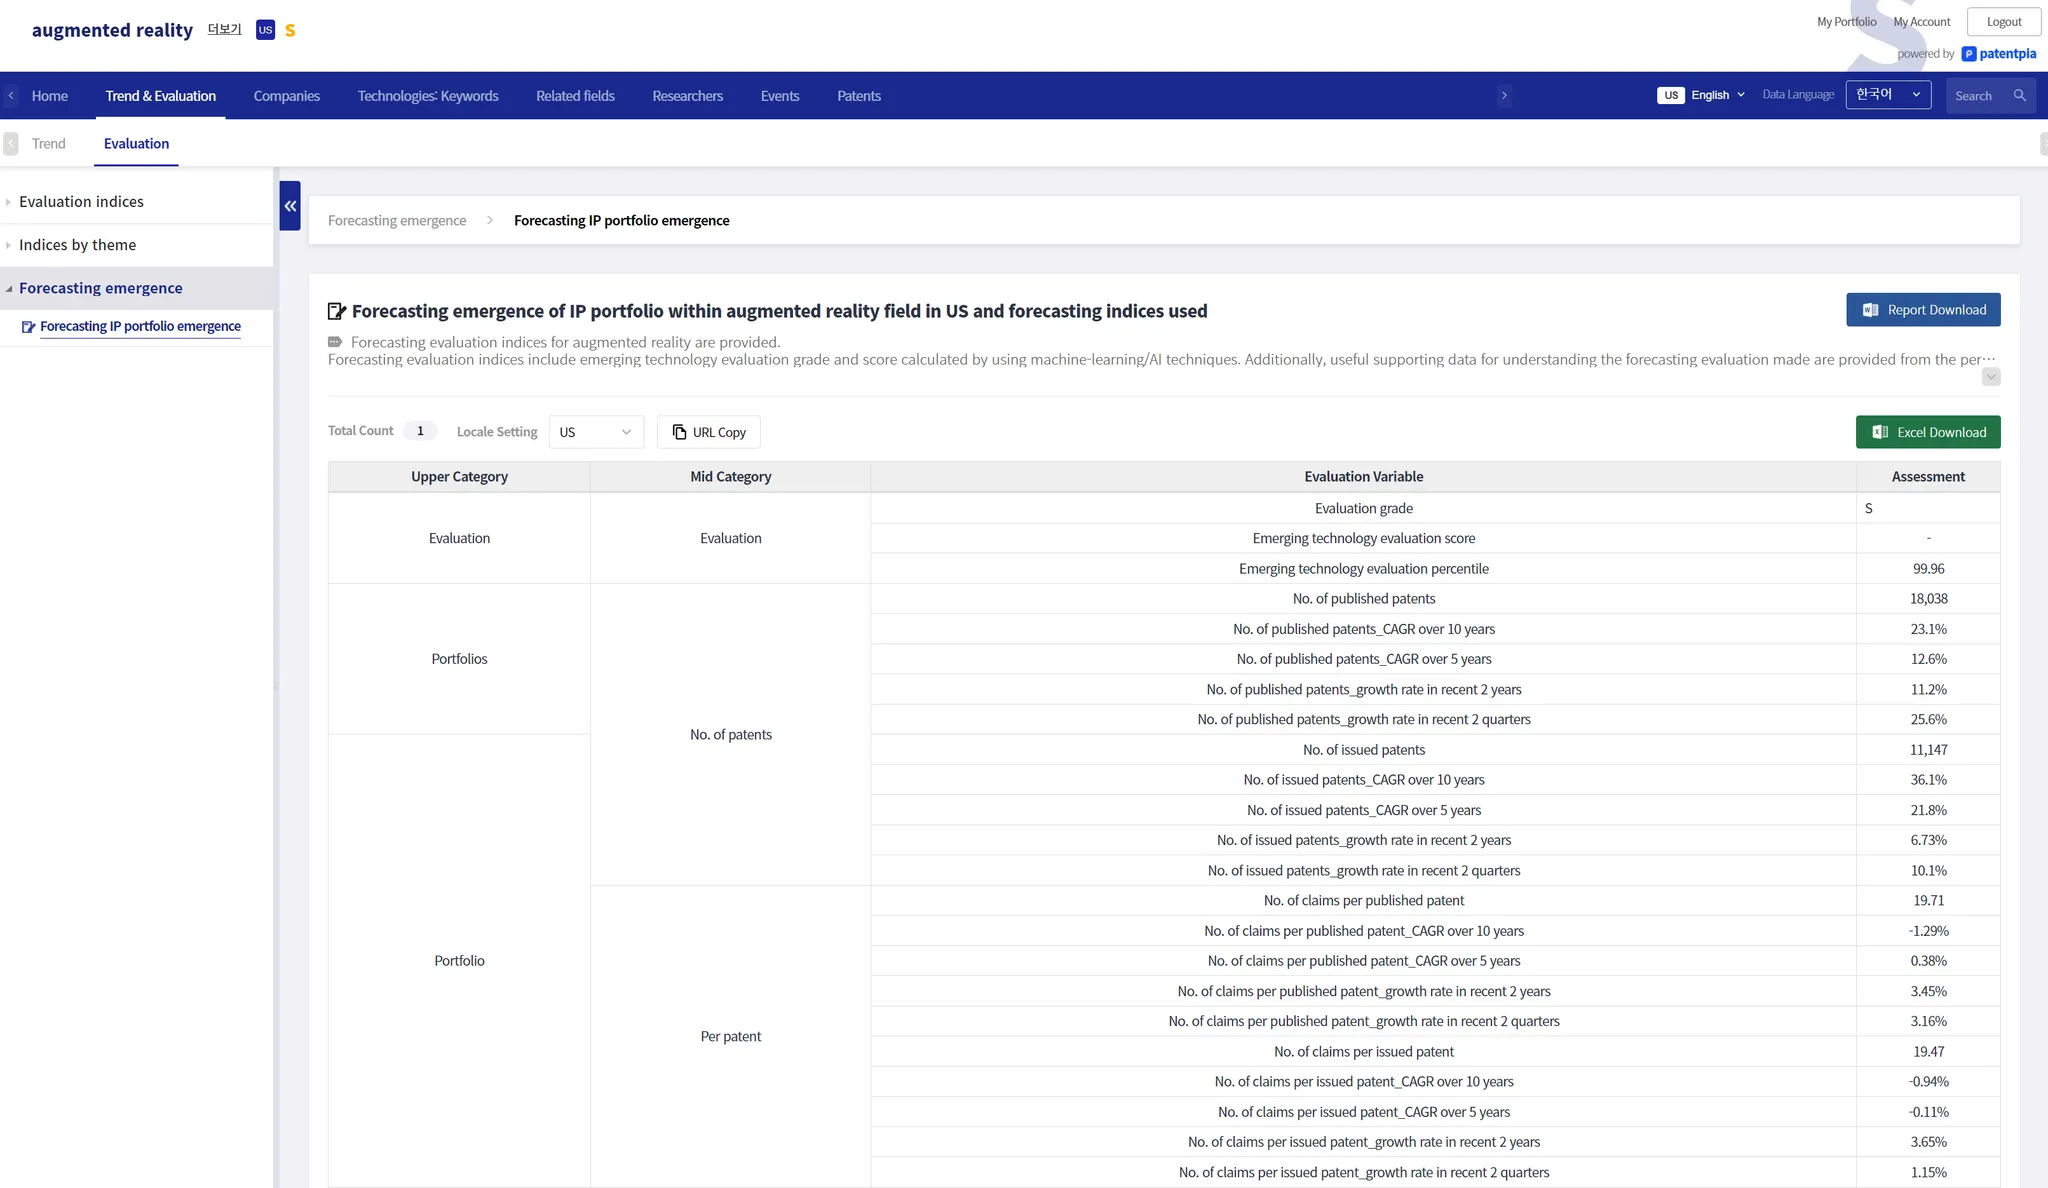Collapse Forecasting emergence tree section
This screenshot has width=2048, height=1188.
[x=100, y=288]
